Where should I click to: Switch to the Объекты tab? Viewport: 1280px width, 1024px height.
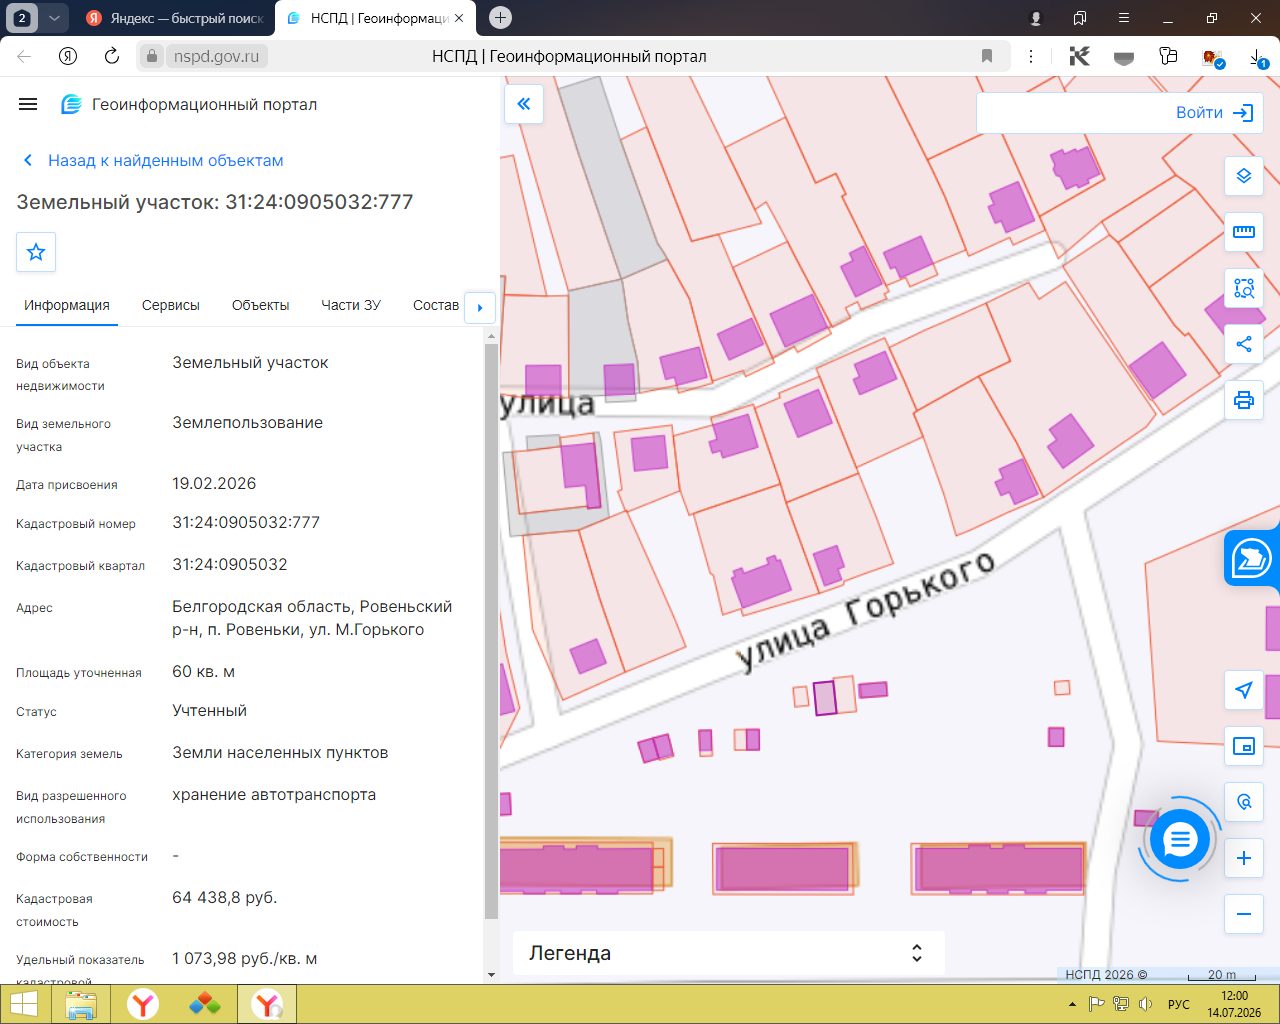(261, 305)
